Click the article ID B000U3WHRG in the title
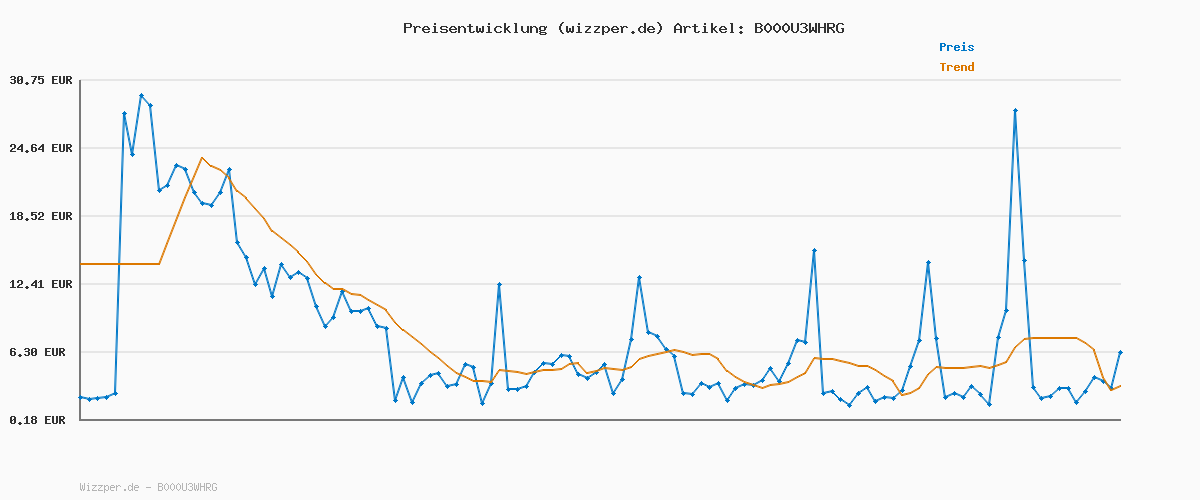The height and width of the screenshot is (500, 1200). 798,28
